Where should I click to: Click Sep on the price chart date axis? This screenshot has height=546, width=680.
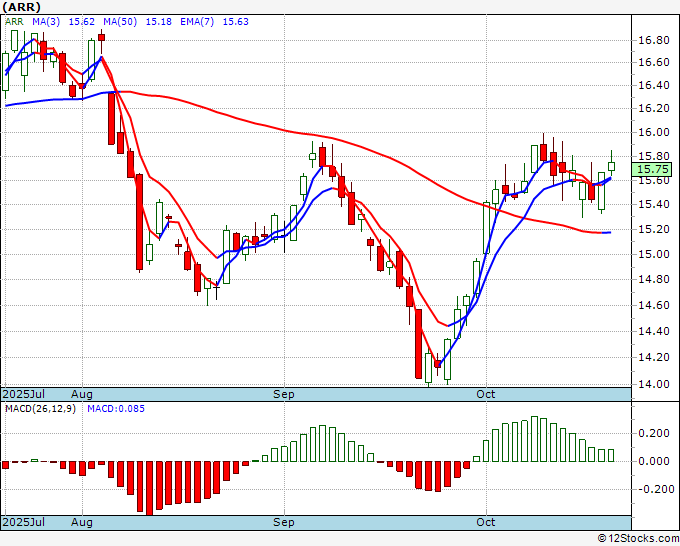tap(284, 394)
